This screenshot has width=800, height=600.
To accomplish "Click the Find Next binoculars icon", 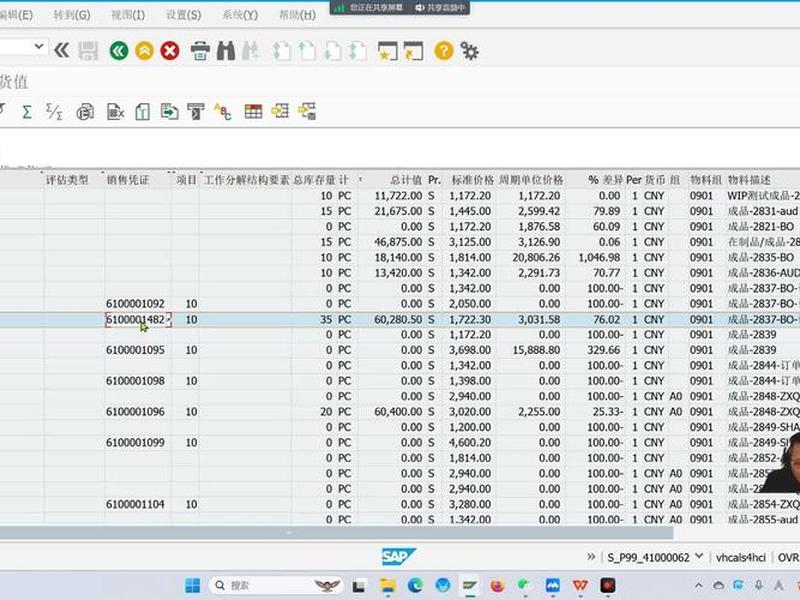I will point(251,51).
